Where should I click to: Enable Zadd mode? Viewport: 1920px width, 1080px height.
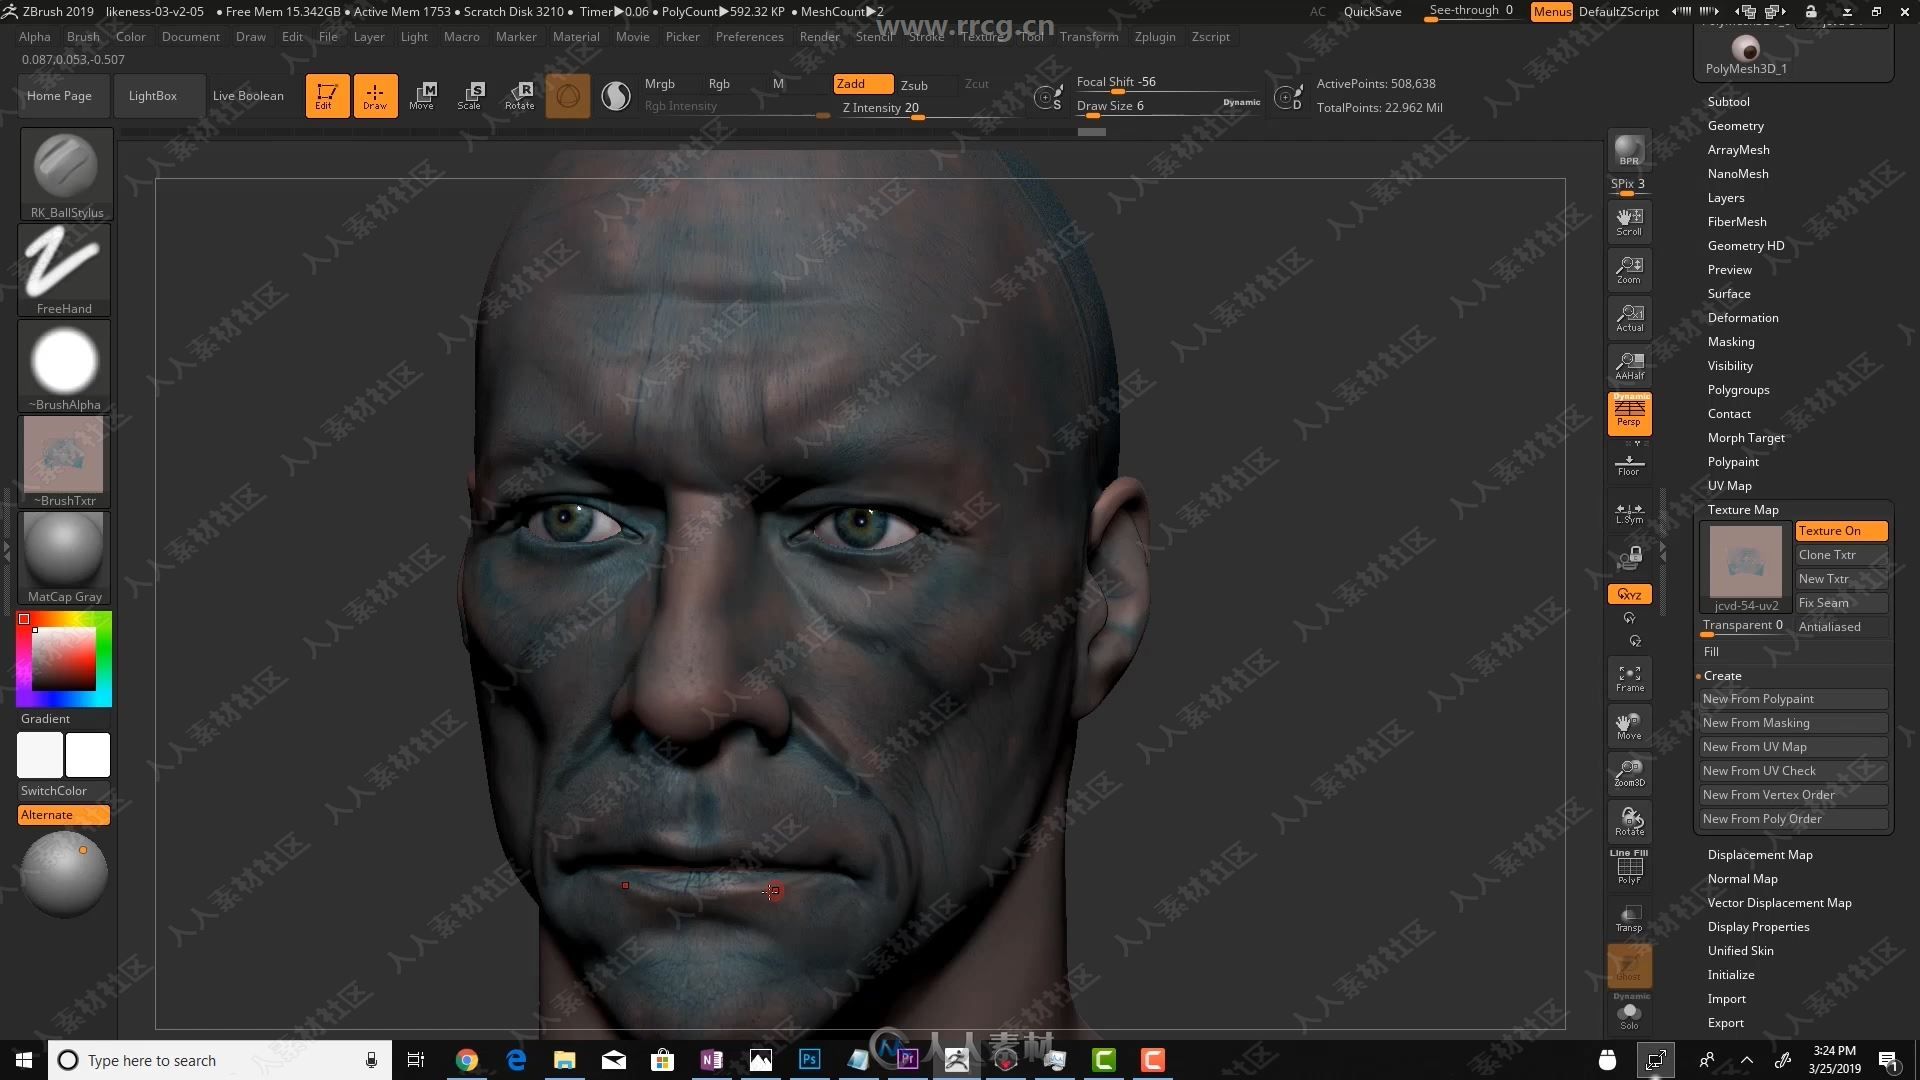tap(863, 84)
